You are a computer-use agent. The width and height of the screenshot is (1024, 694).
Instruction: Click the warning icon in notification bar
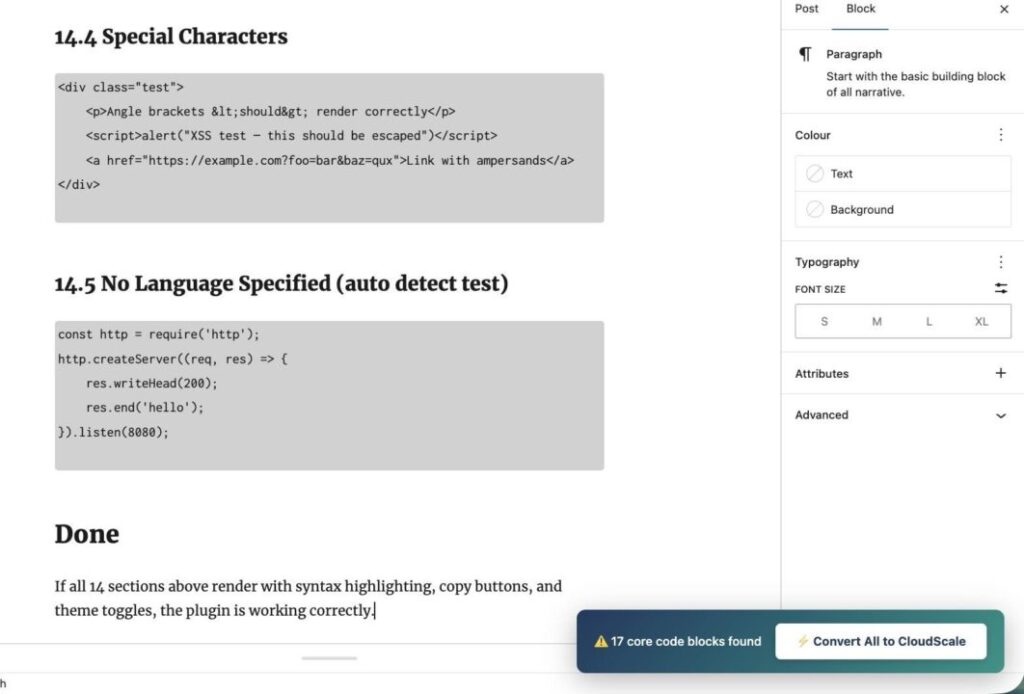coord(601,642)
